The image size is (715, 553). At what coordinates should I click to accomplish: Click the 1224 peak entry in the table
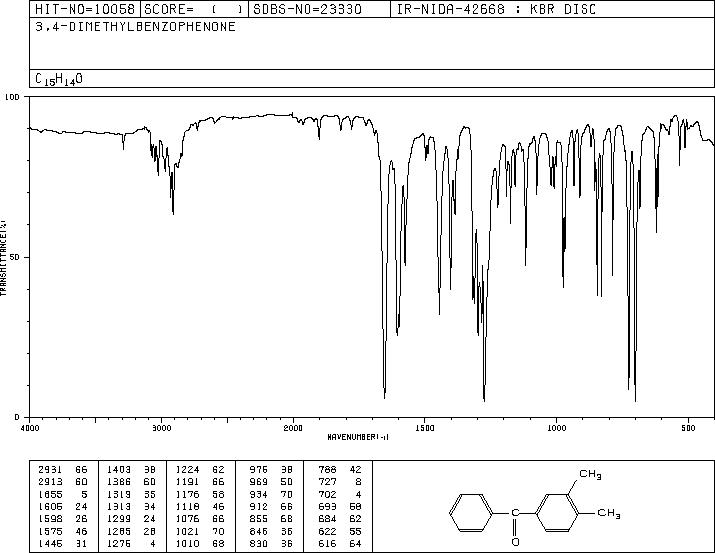200,470
